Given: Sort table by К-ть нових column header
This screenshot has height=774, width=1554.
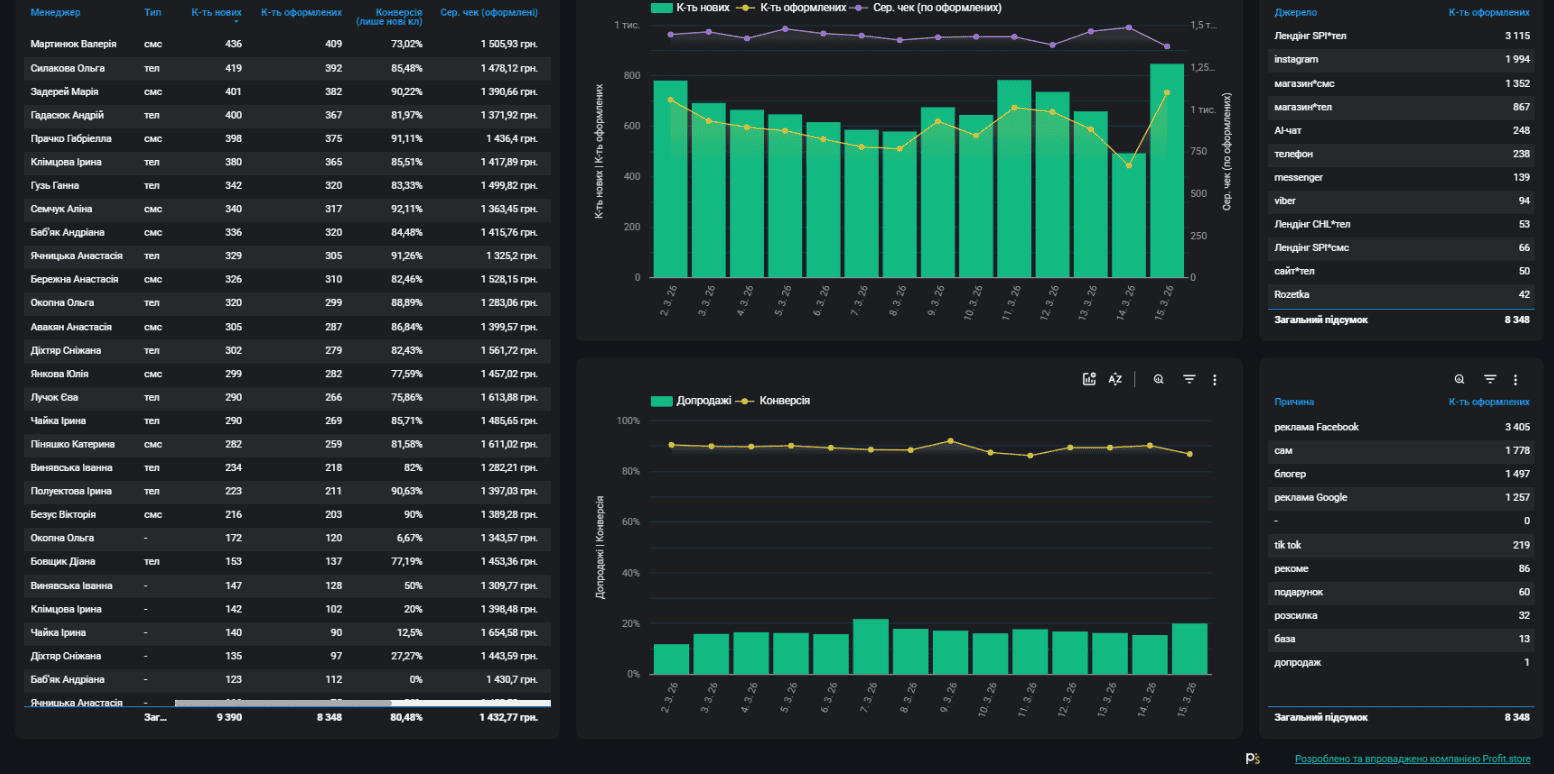Looking at the screenshot, I should tap(216, 12).
